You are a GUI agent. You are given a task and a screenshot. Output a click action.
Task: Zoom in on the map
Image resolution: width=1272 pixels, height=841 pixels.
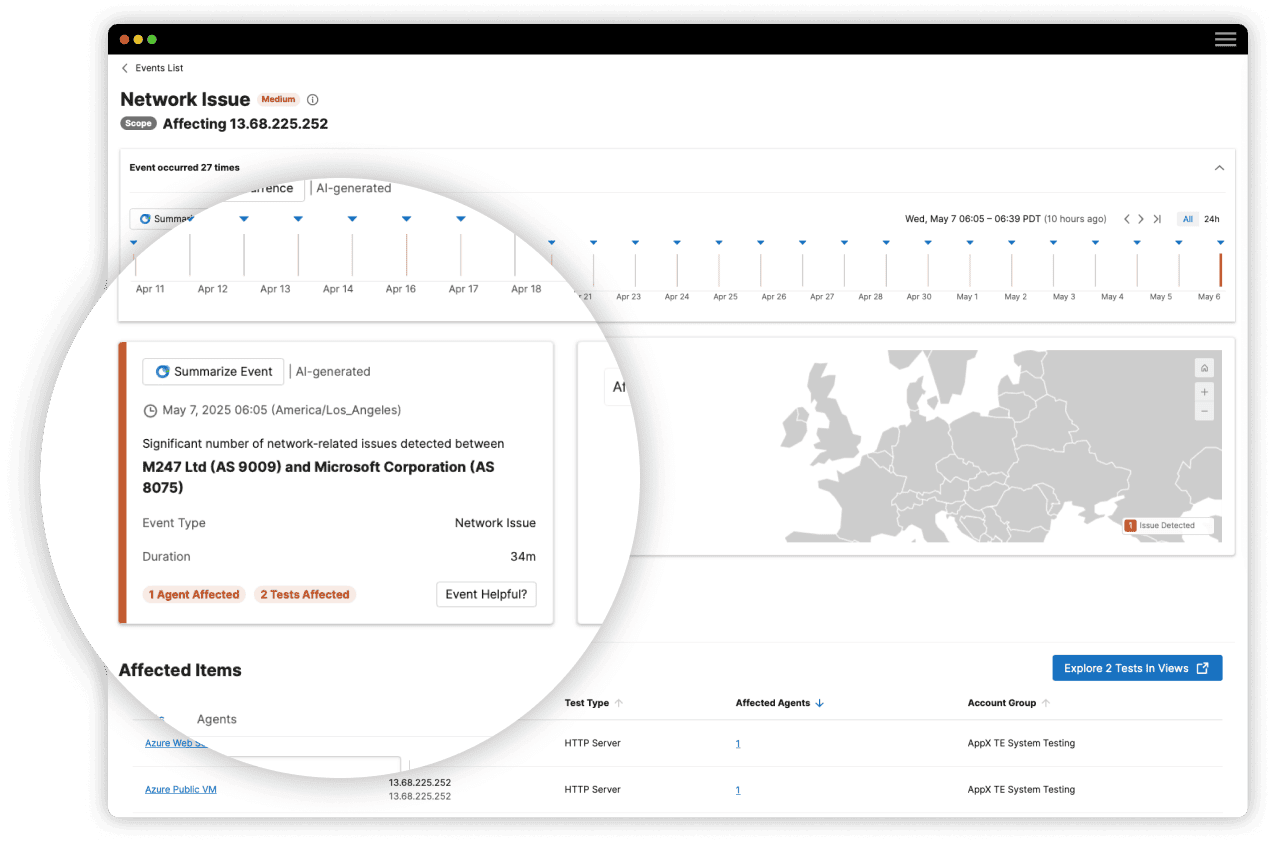click(1205, 392)
